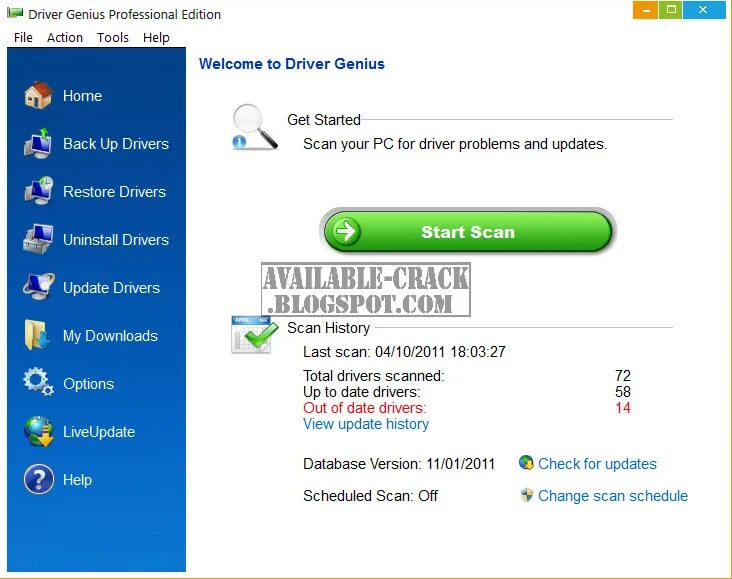Open Uninstall Drivers section
The image size is (732, 579).
(x=116, y=240)
